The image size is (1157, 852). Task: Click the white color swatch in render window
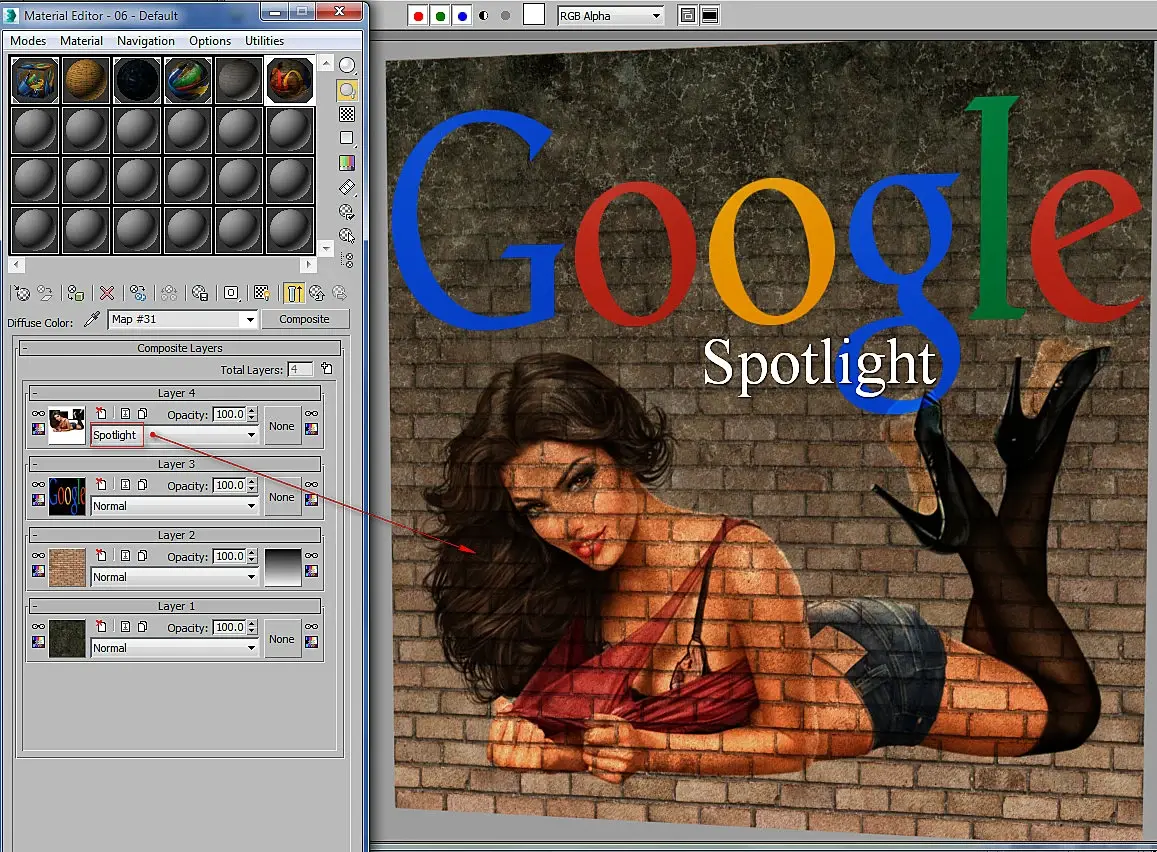pyautogui.click(x=534, y=15)
